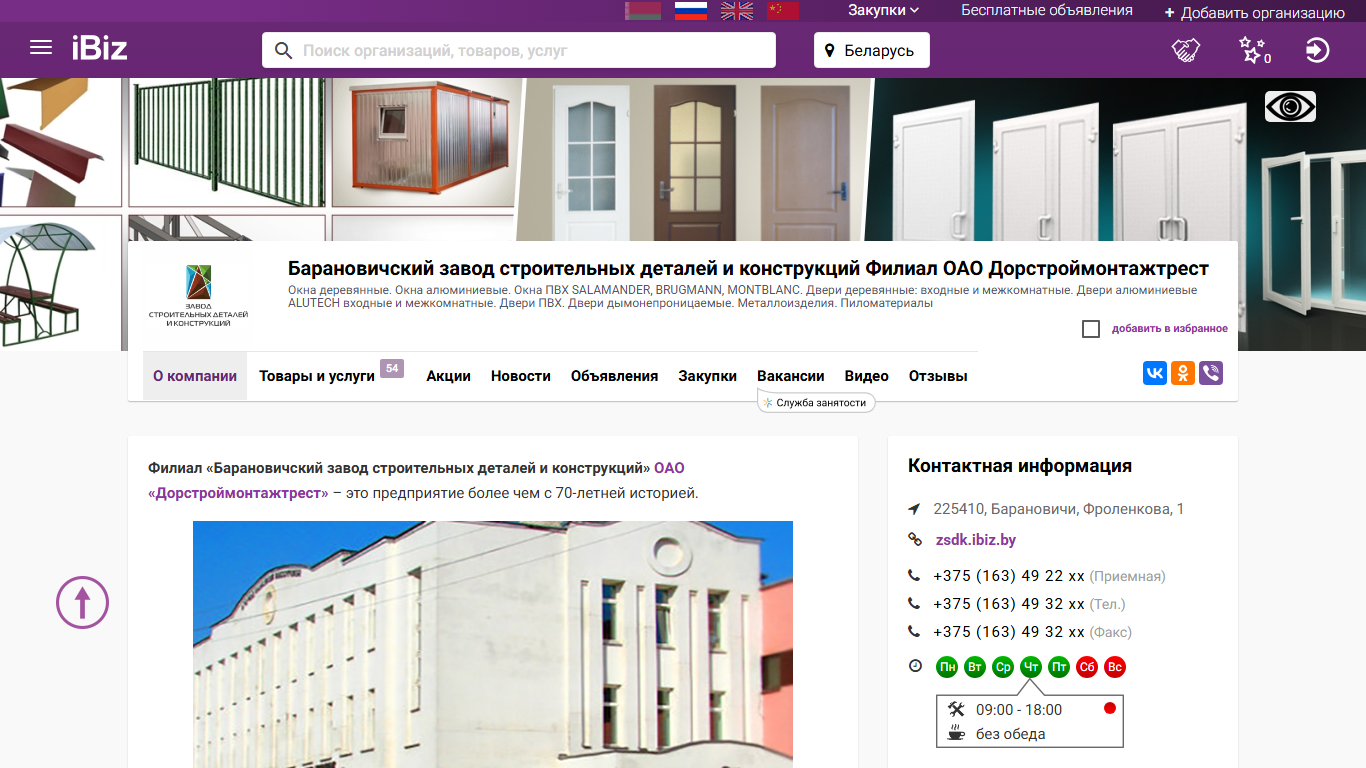Switch language with the Chinese flag
The height and width of the screenshot is (768, 1366).
click(x=783, y=11)
